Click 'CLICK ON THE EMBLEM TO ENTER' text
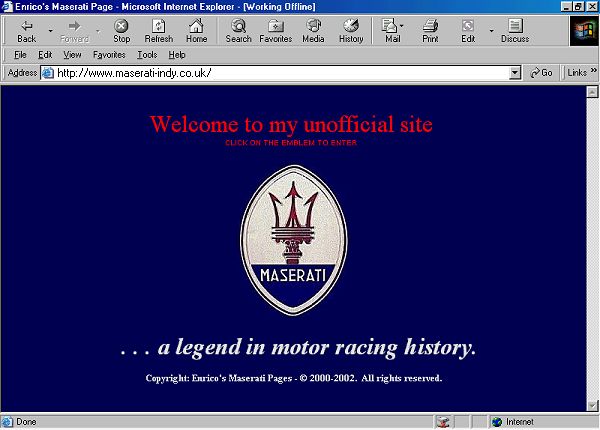600x430 pixels. tap(291, 143)
